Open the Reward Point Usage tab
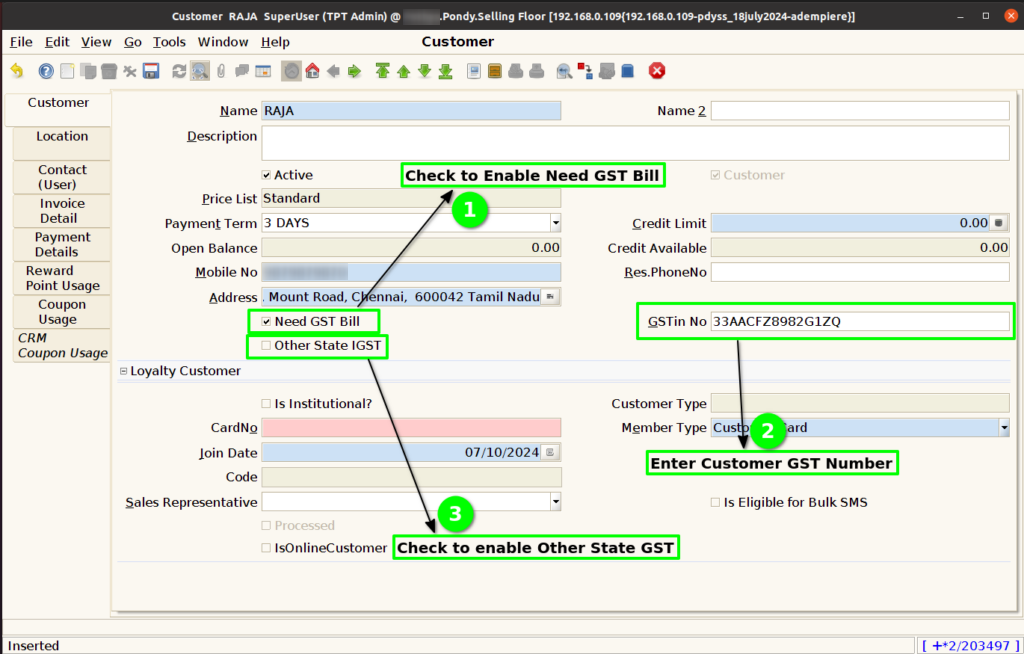This screenshot has width=1024, height=654. [61, 278]
